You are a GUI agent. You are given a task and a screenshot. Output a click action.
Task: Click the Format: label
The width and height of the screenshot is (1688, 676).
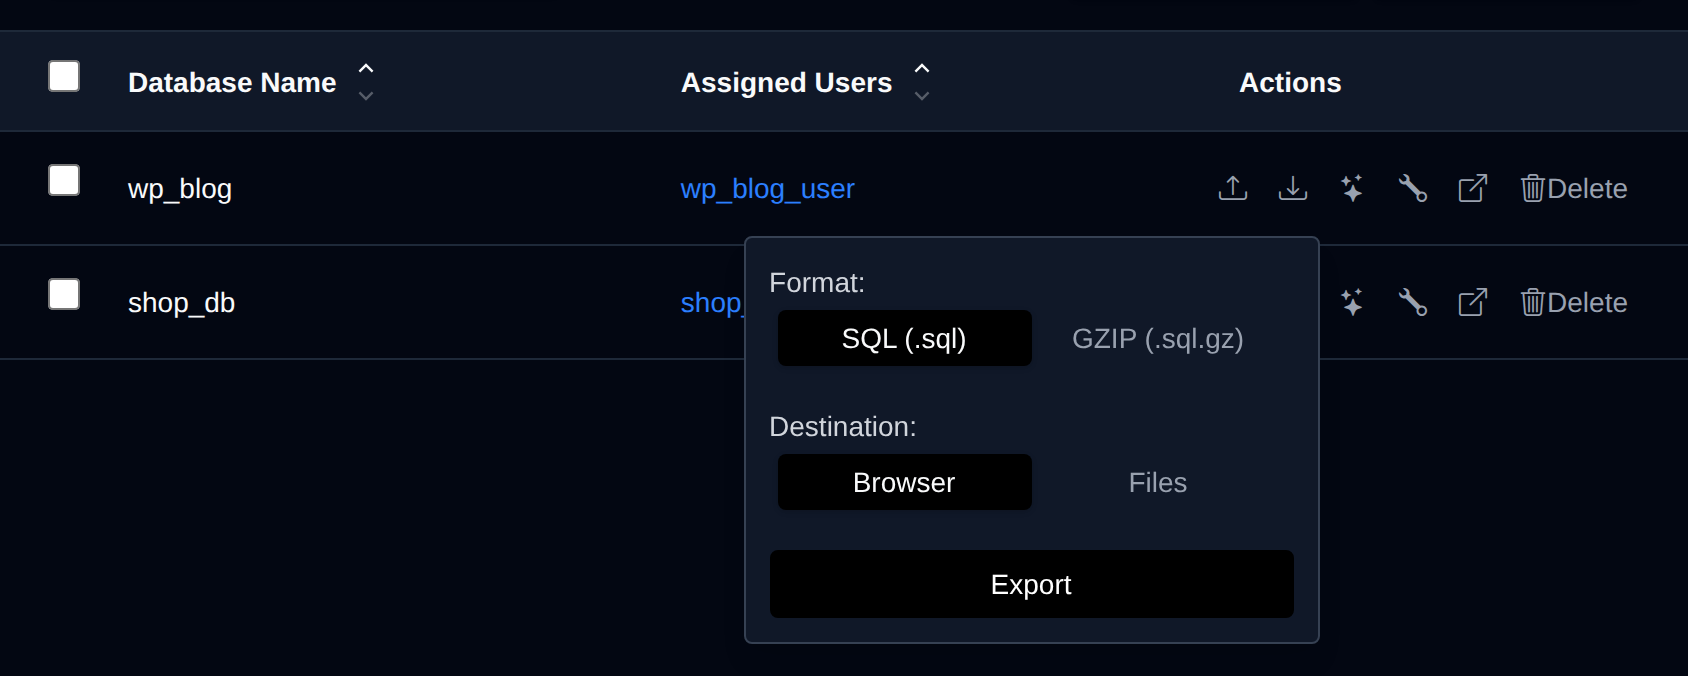[817, 283]
